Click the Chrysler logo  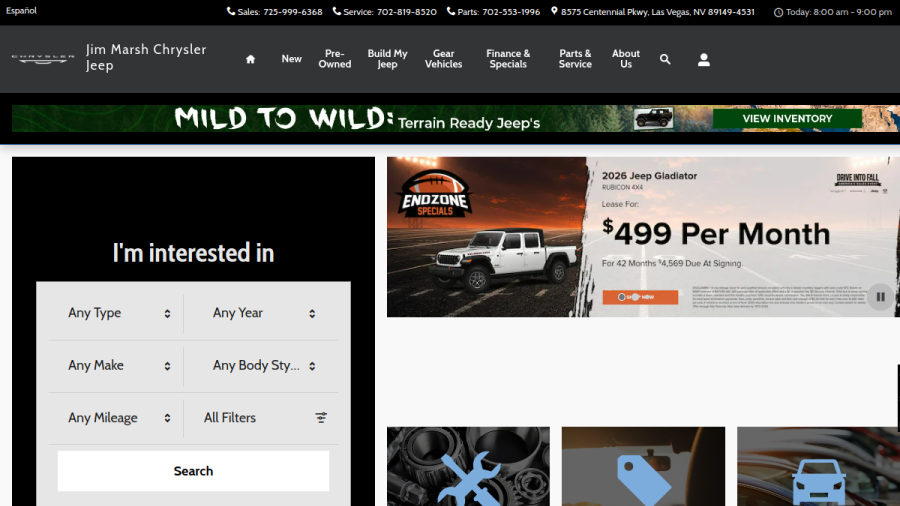pyautogui.click(x=43, y=58)
